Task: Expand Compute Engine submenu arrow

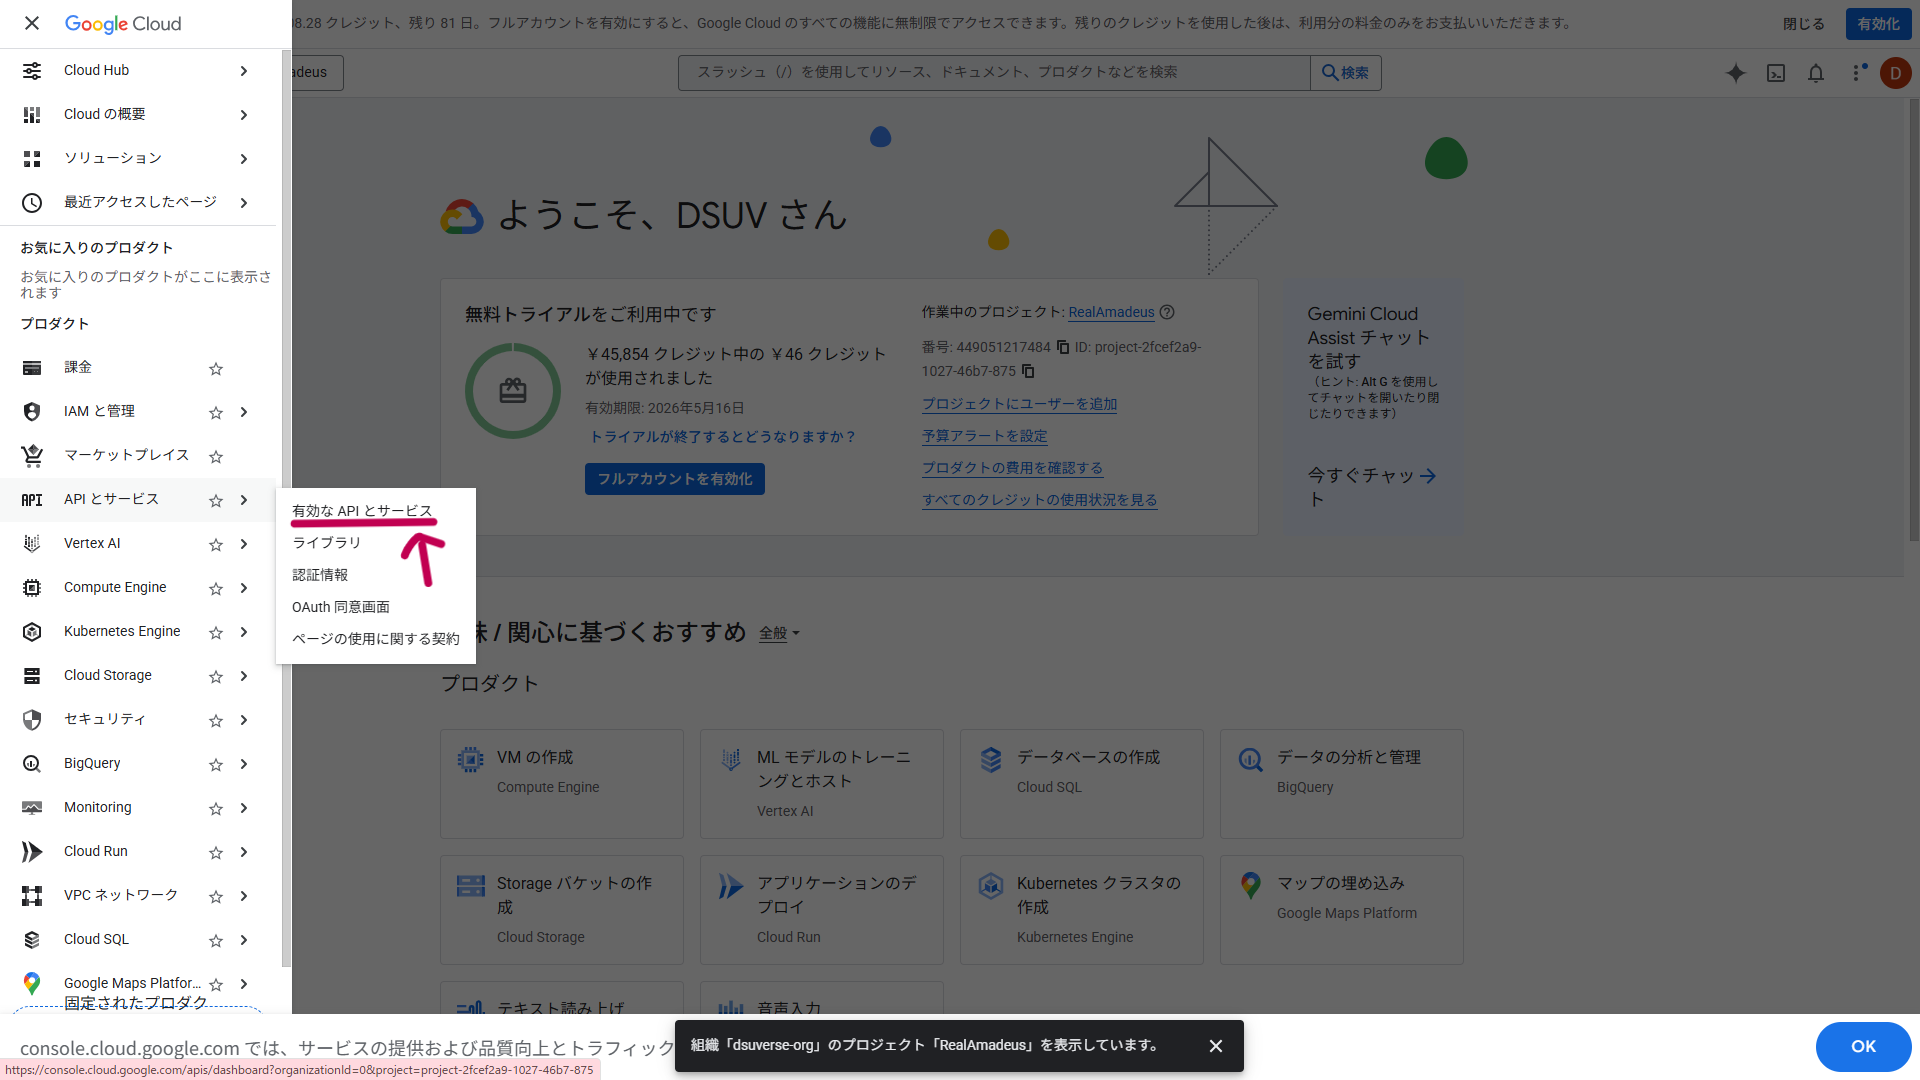Action: click(244, 588)
